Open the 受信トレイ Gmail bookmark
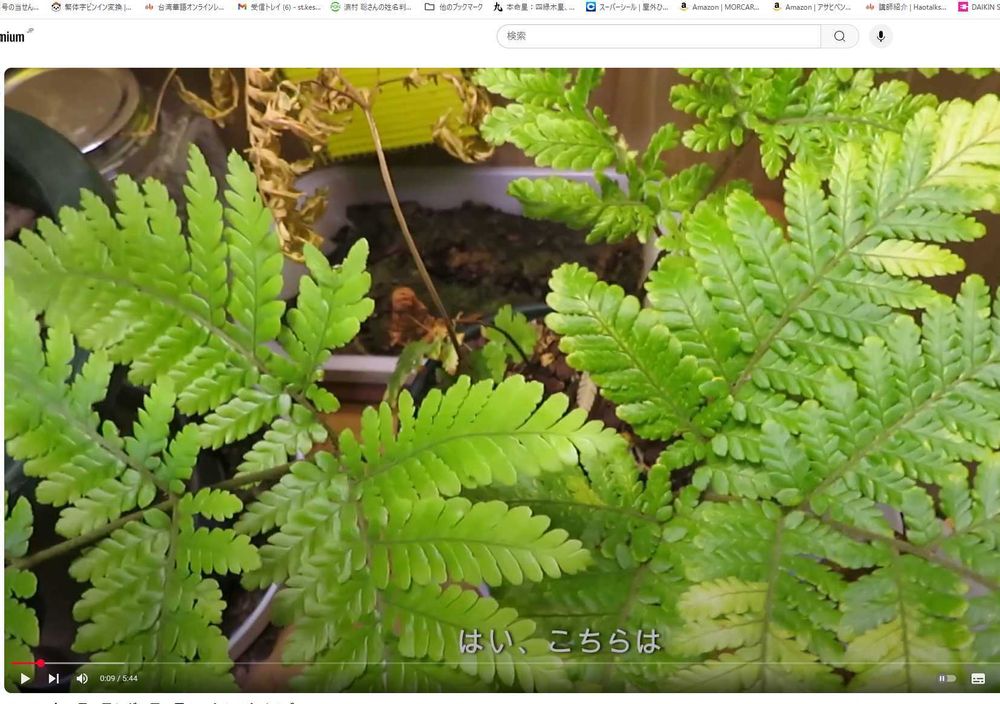 click(279, 7)
